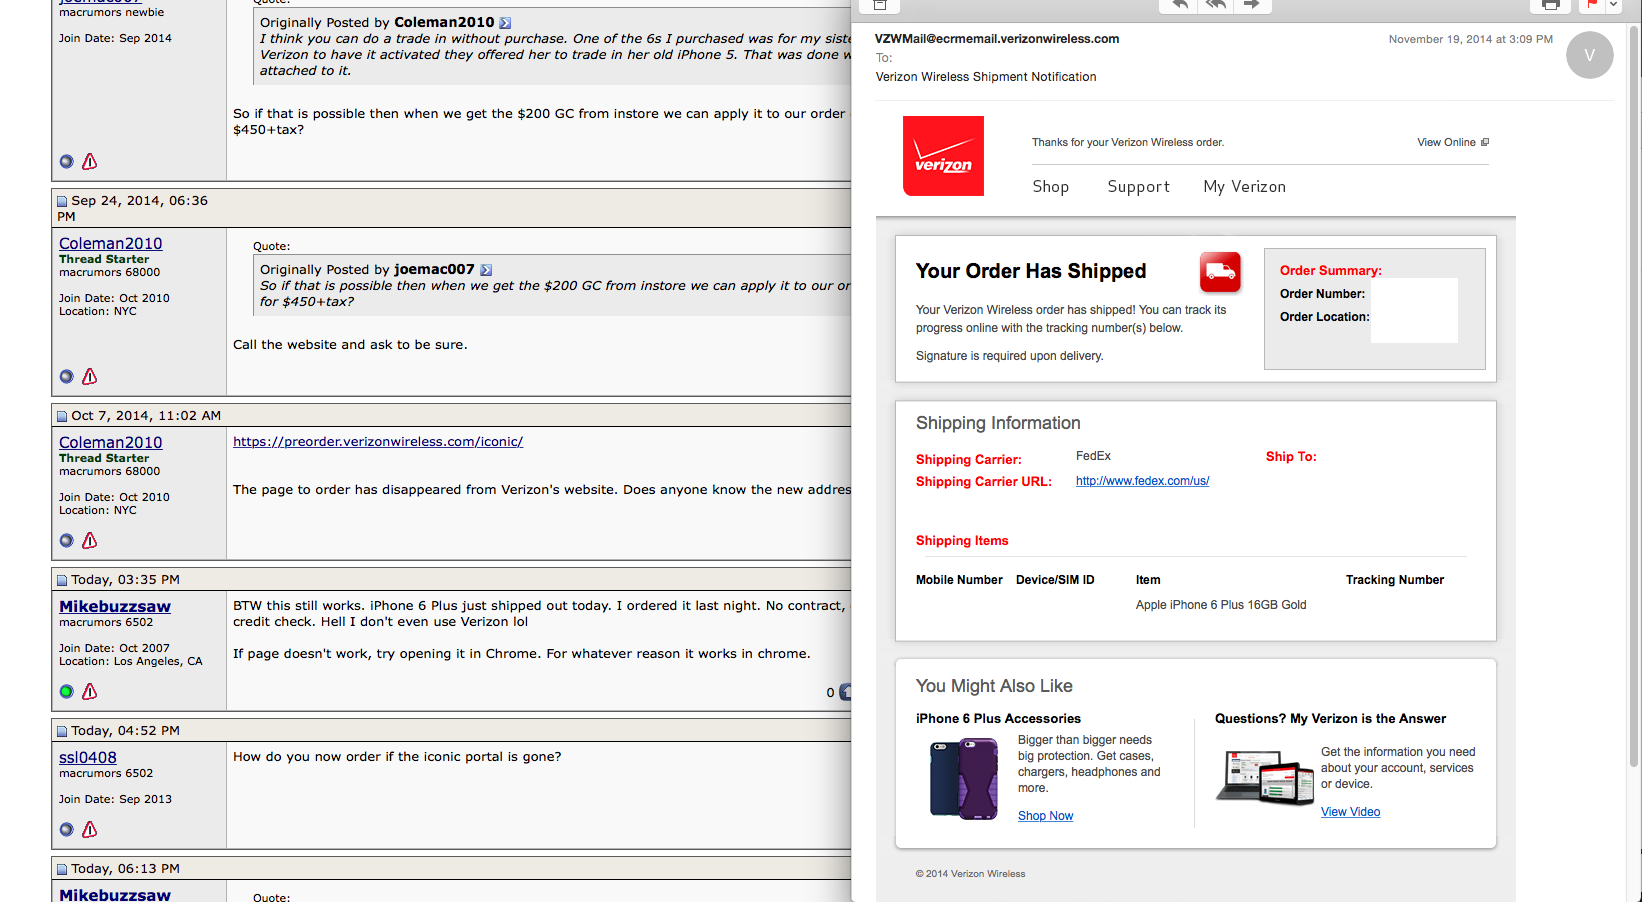Click the Reply All arrows button
The height and width of the screenshot is (902, 1642).
coord(1215,5)
